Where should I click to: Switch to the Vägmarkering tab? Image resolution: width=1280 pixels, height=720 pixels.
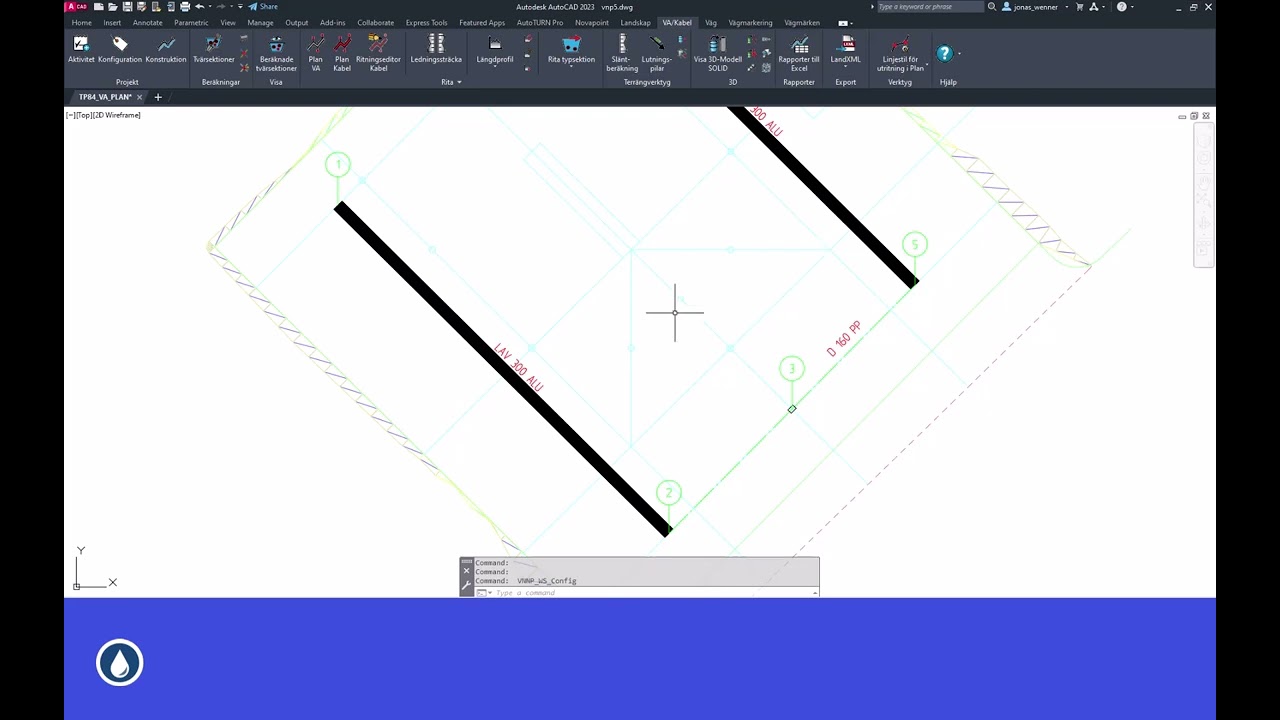click(x=750, y=23)
